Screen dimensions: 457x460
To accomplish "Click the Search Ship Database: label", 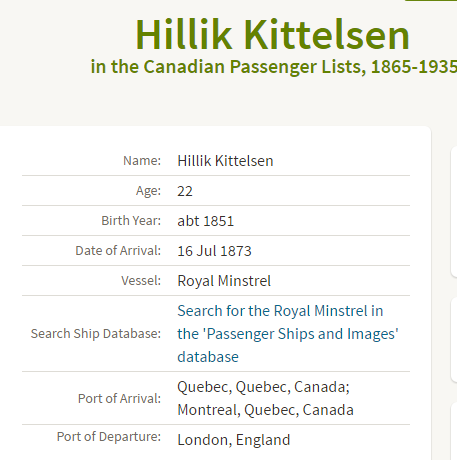I will (x=96, y=334).
